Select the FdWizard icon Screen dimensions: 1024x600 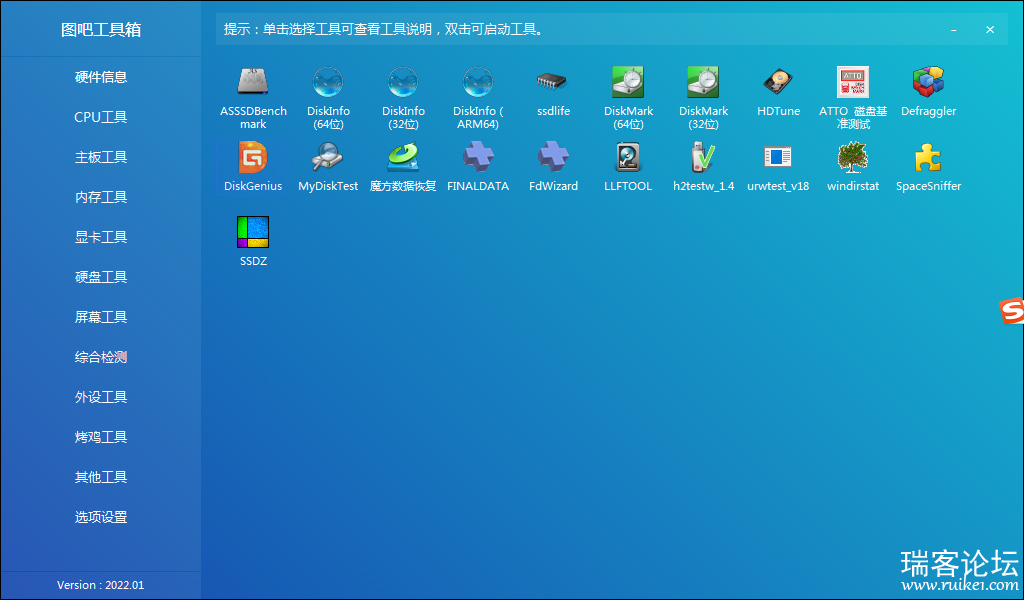pos(553,157)
